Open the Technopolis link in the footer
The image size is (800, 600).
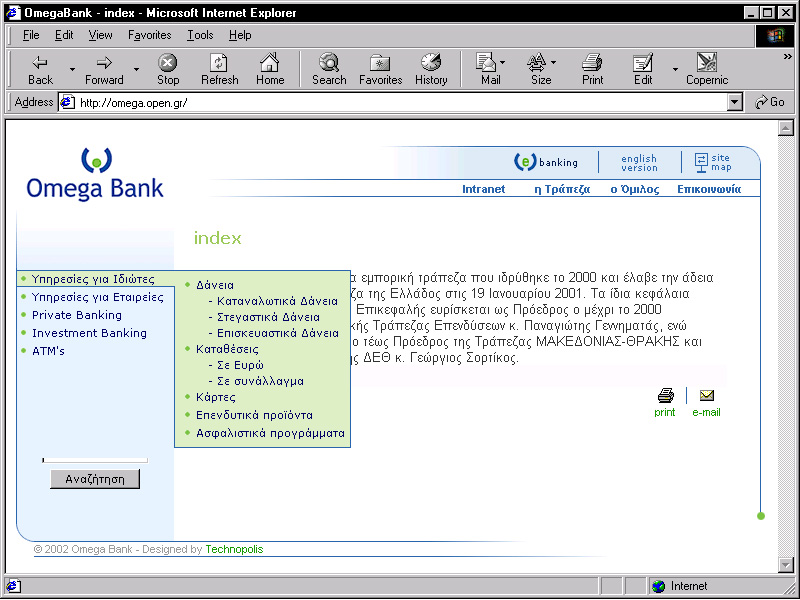click(234, 549)
